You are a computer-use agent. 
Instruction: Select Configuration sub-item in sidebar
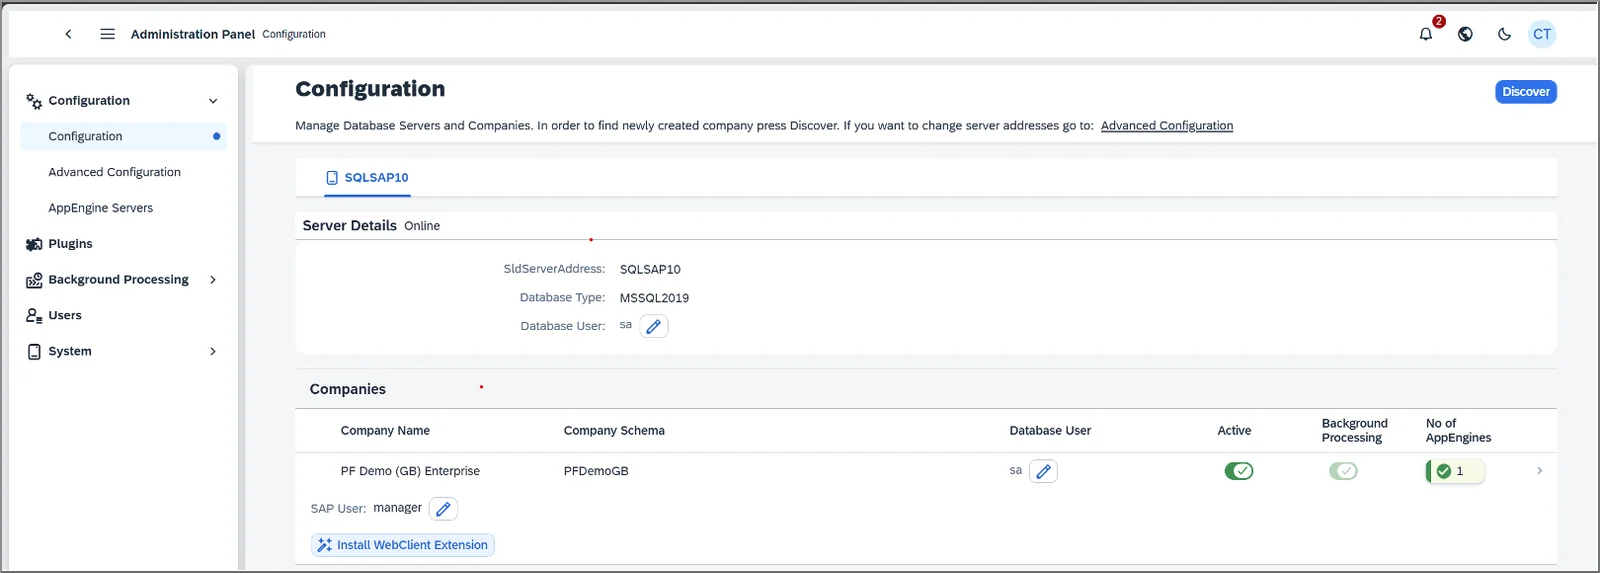point(123,136)
